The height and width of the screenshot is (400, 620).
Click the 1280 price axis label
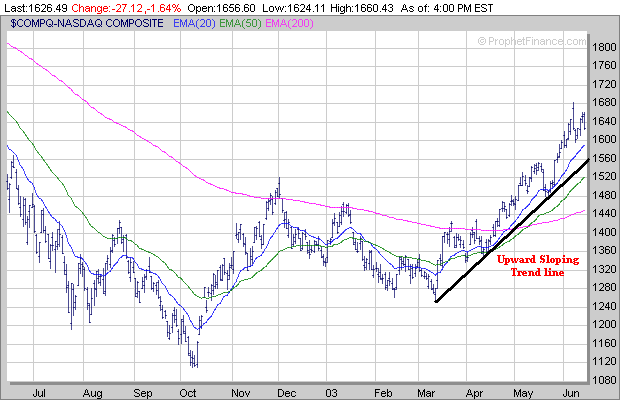pos(604,287)
